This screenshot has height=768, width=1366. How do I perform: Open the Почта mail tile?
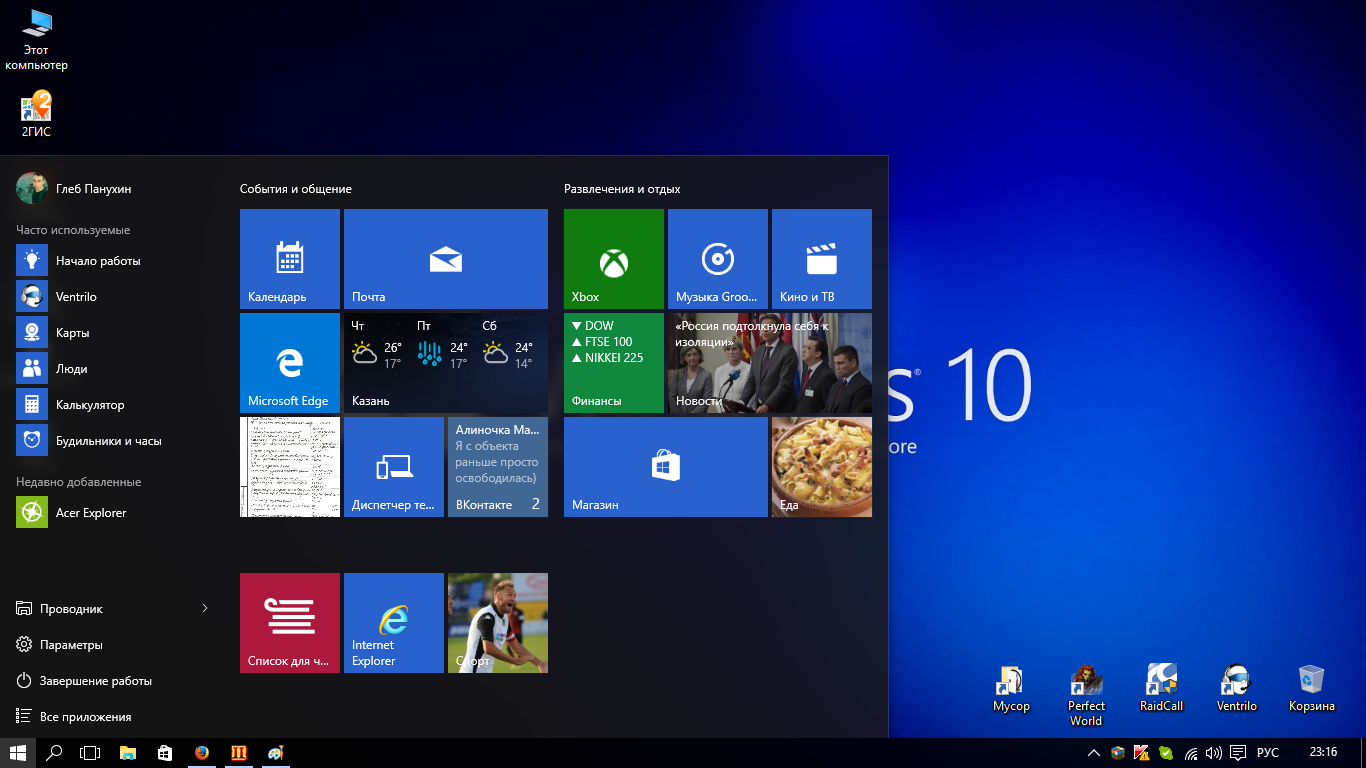[445, 259]
